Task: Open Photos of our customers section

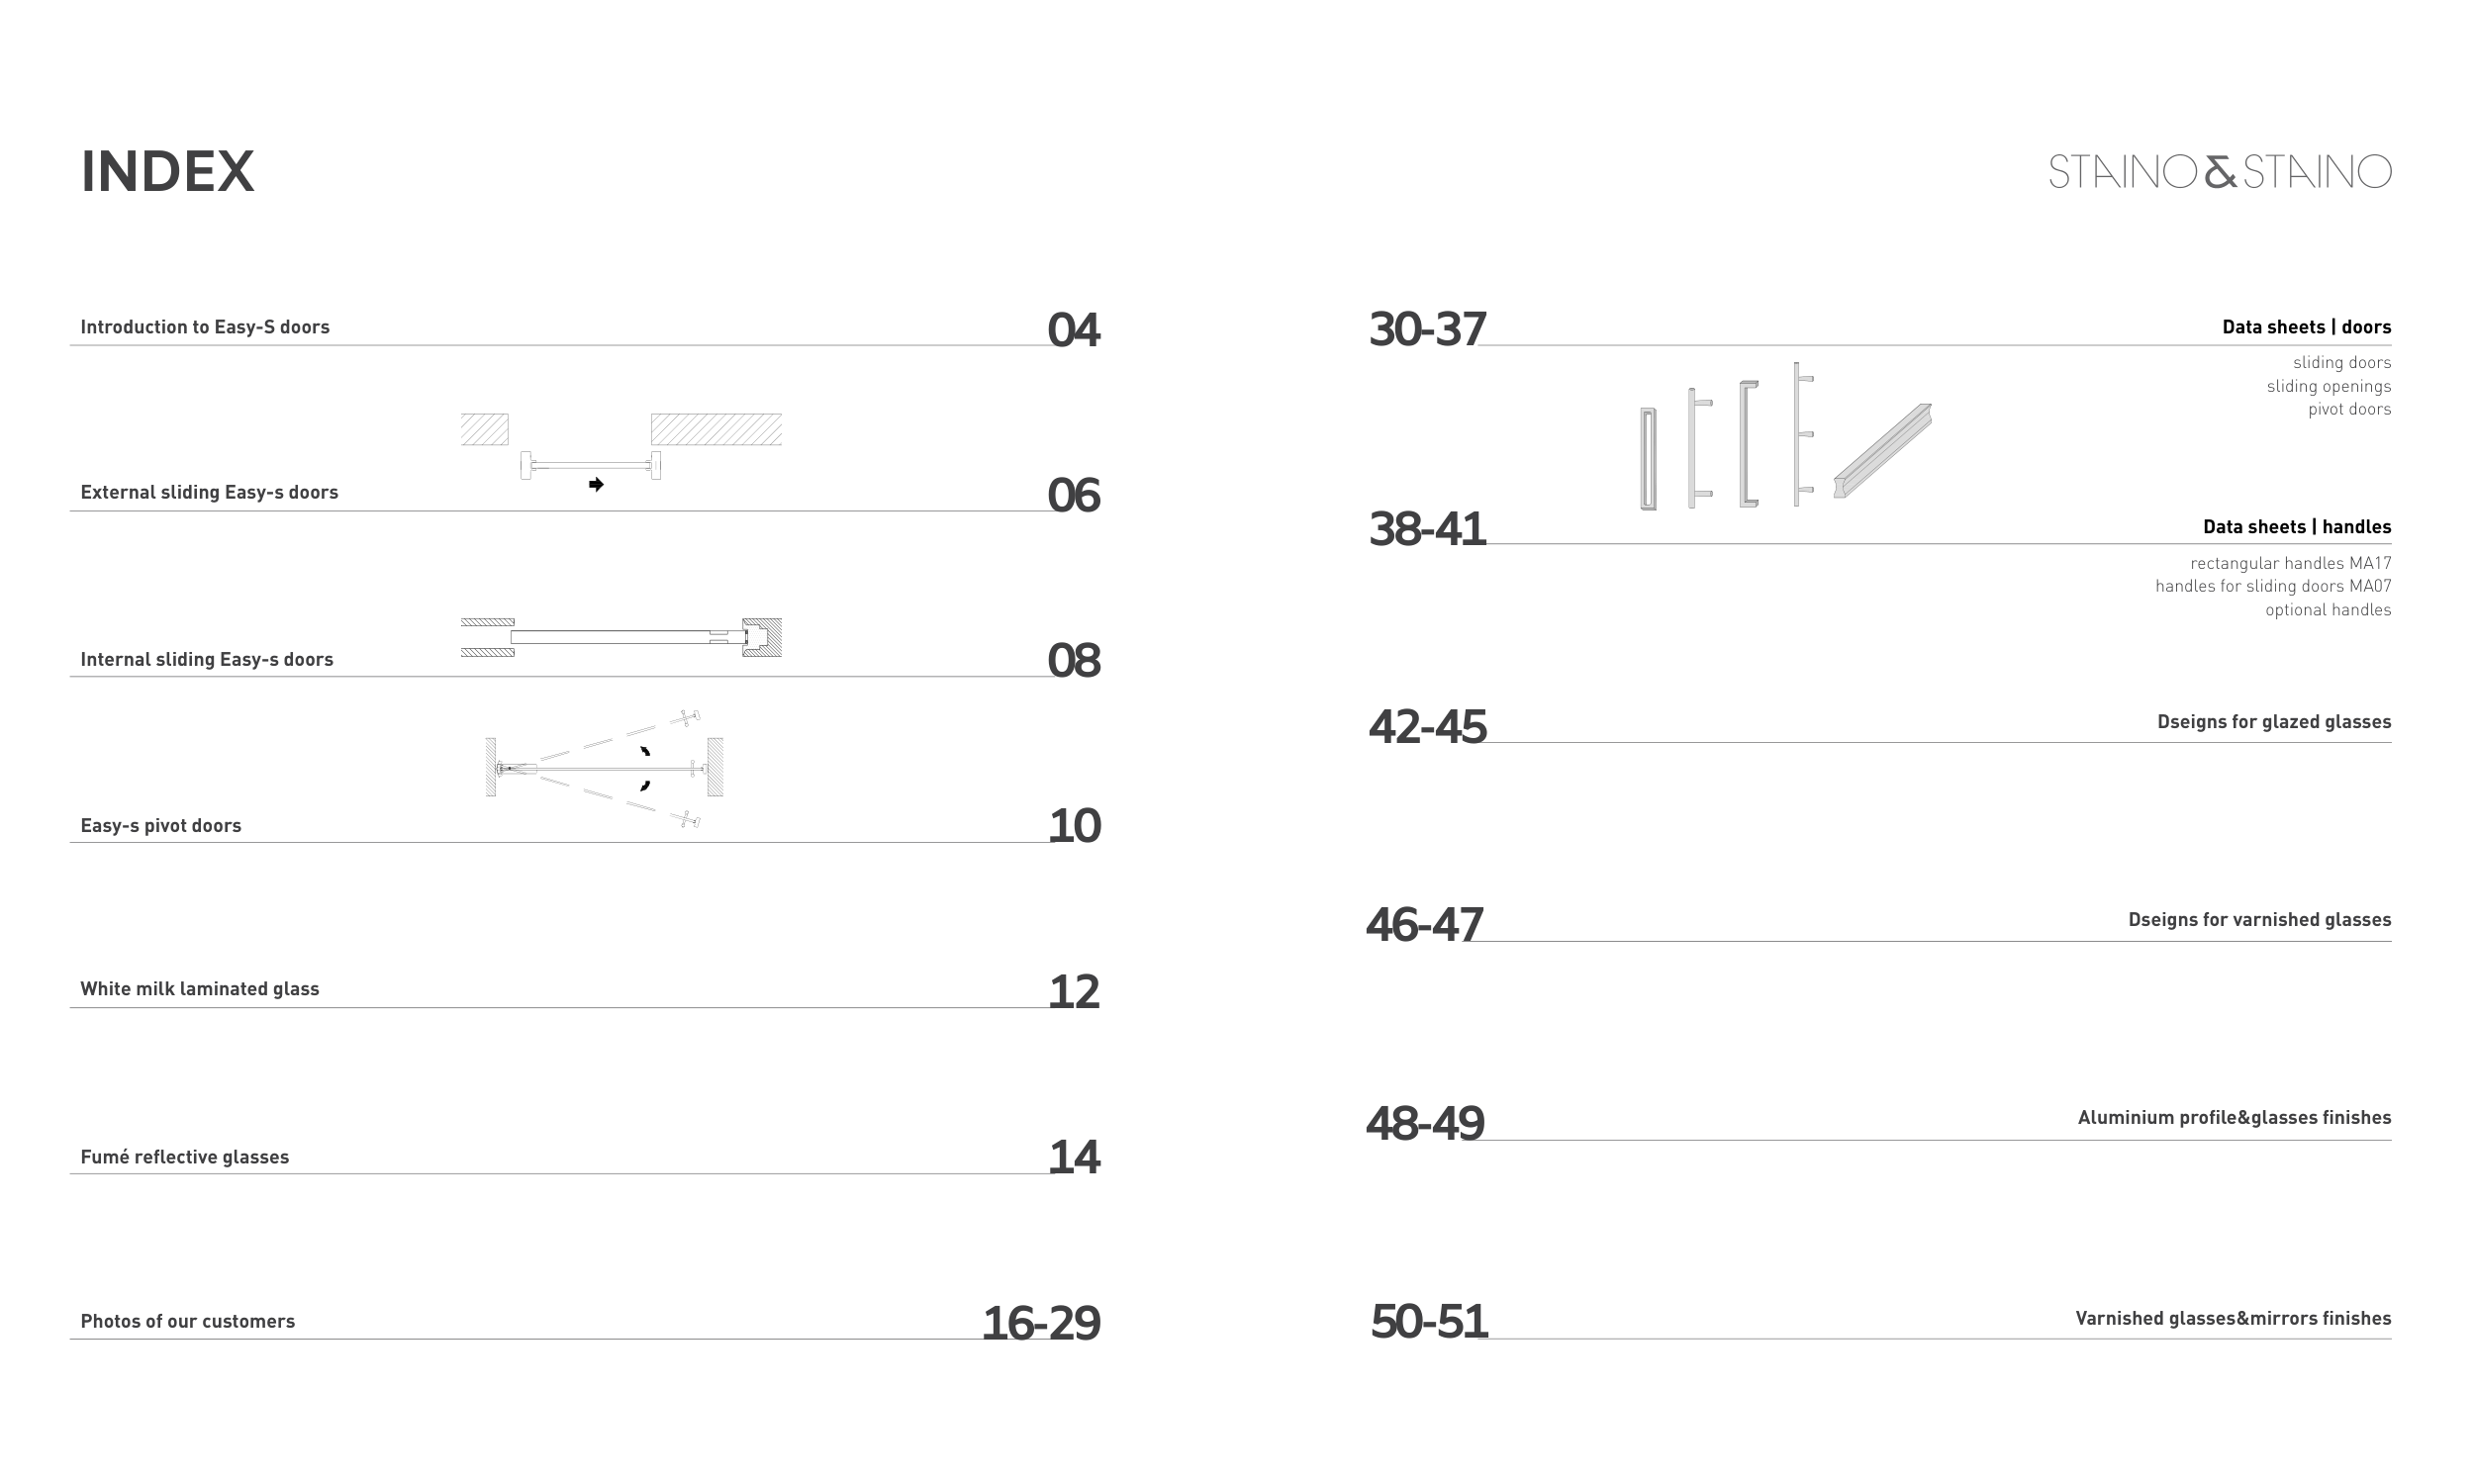Action: 188,1321
